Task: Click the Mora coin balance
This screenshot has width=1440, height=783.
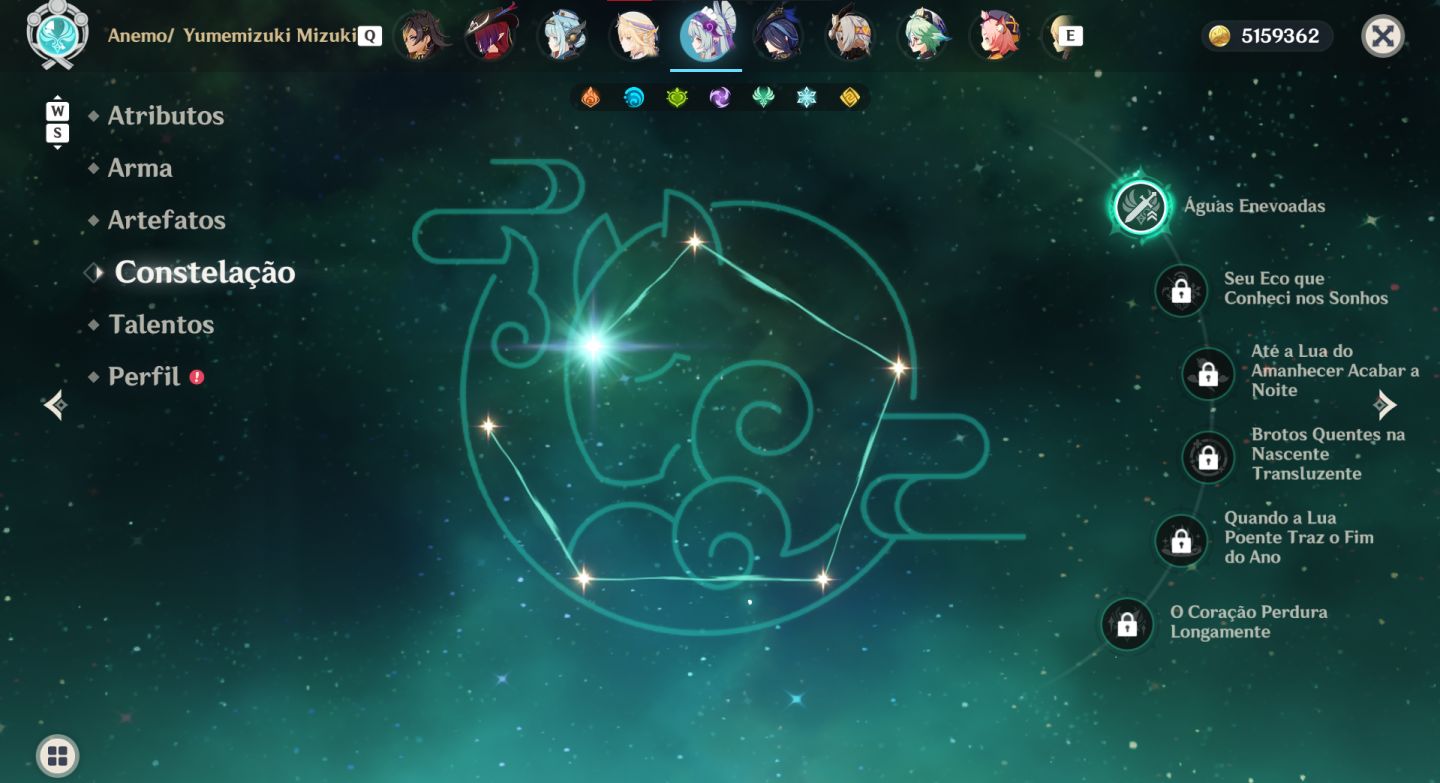Action: tap(1268, 37)
